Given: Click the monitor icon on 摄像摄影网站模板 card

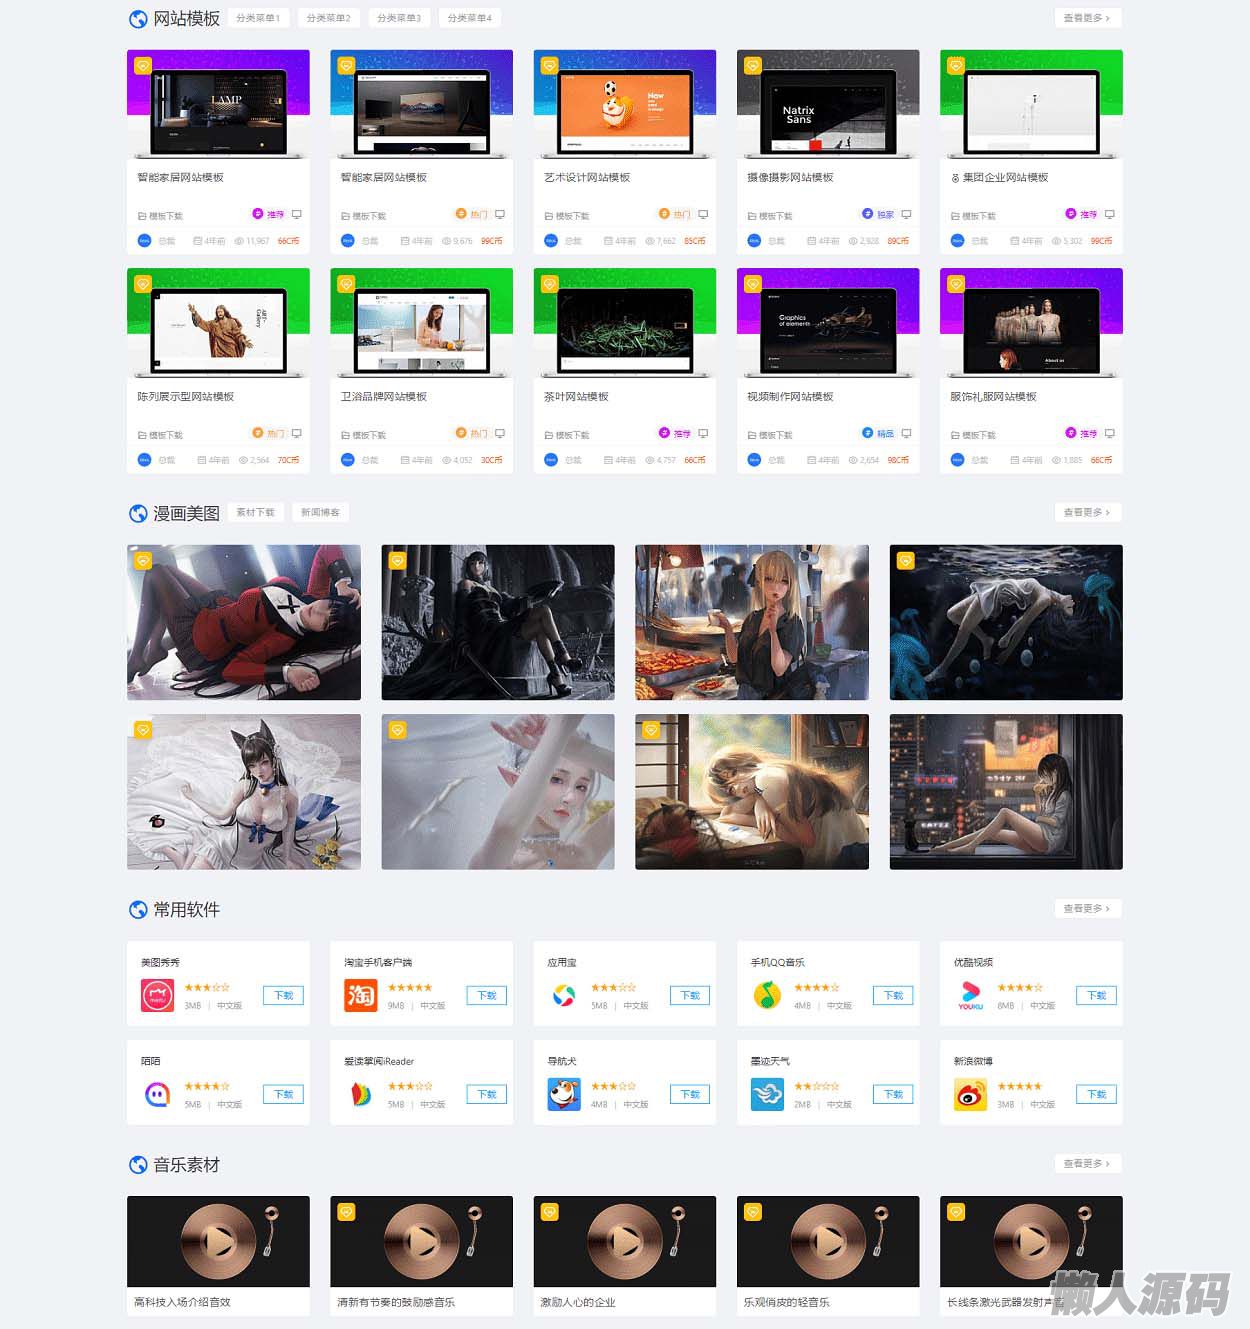Looking at the screenshot, I should tap(906, 214).
